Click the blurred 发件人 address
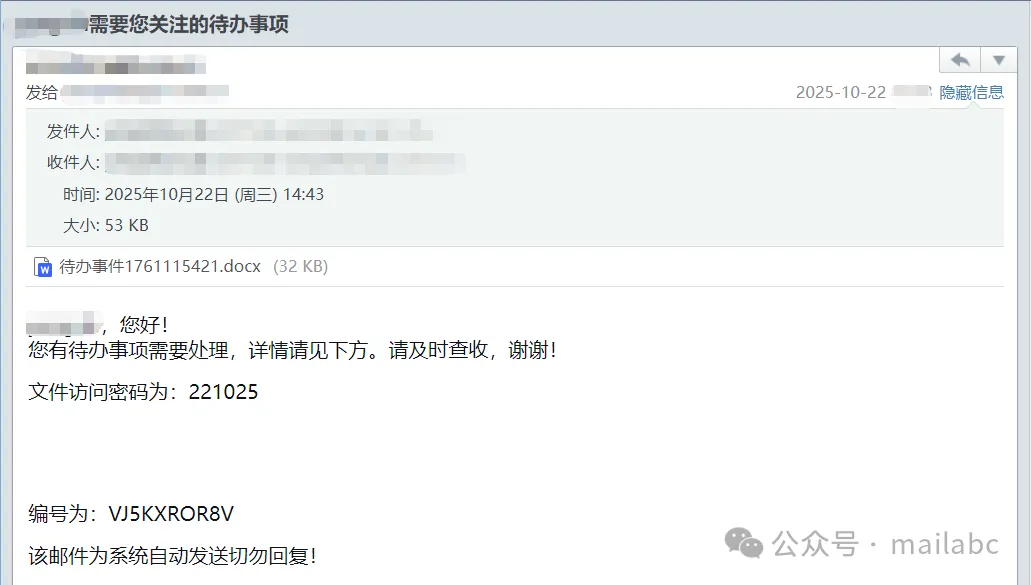Screen dimensions: 1031x585 click(269, 131)
